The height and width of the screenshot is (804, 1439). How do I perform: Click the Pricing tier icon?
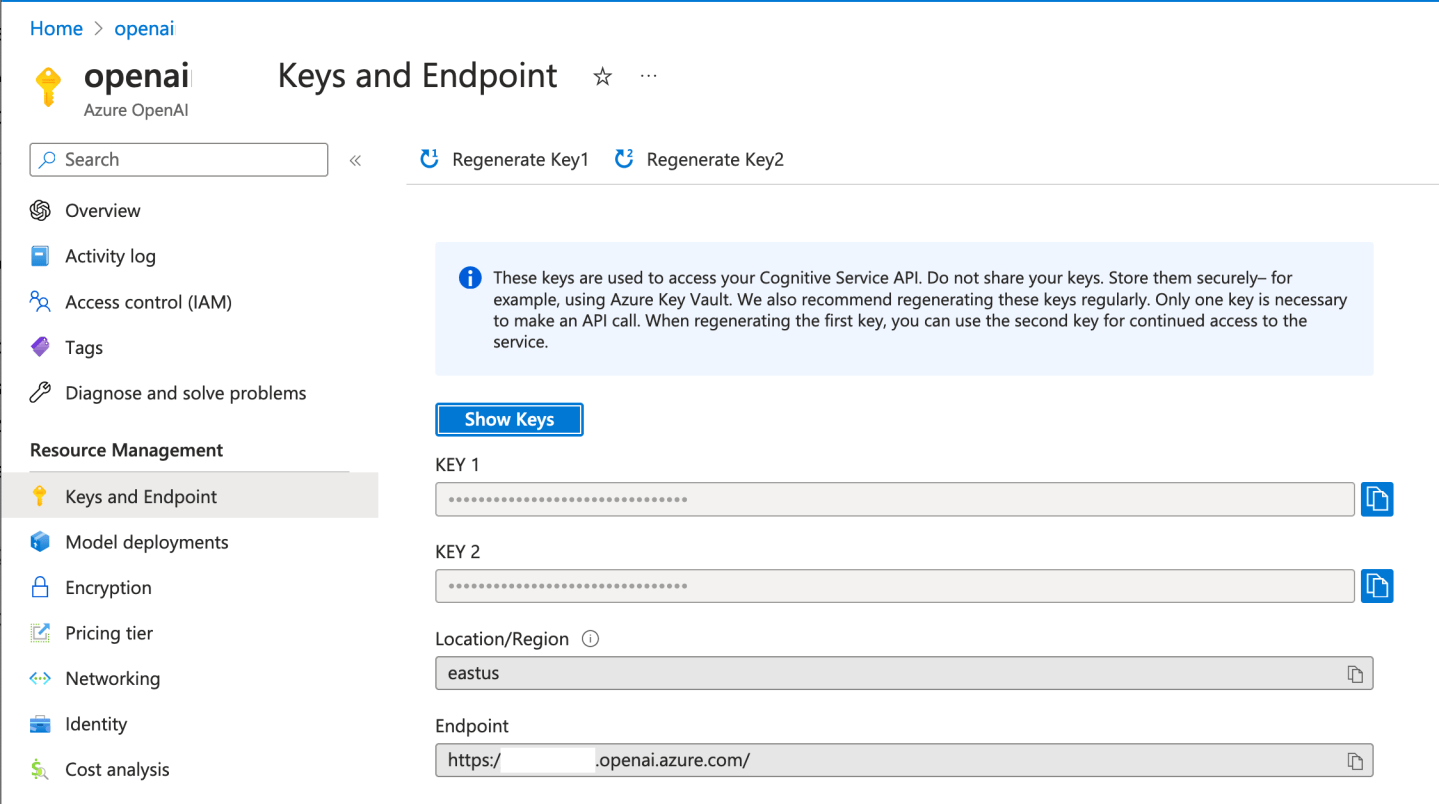[x=40, y=633]
